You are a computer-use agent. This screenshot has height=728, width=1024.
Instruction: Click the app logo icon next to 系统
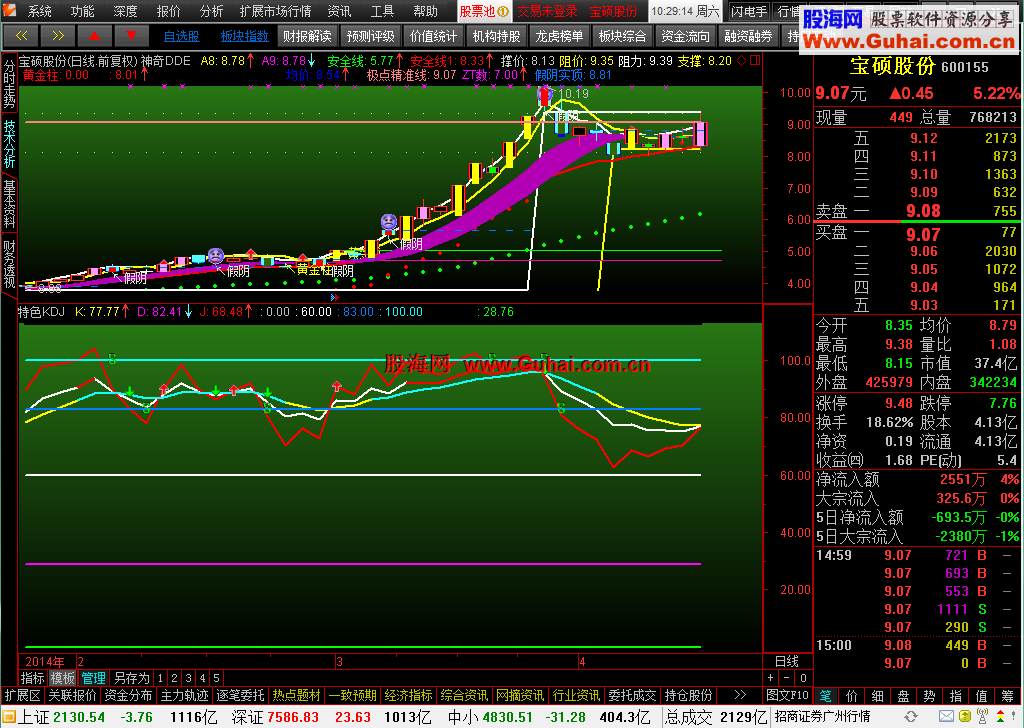tap(9, 10)
